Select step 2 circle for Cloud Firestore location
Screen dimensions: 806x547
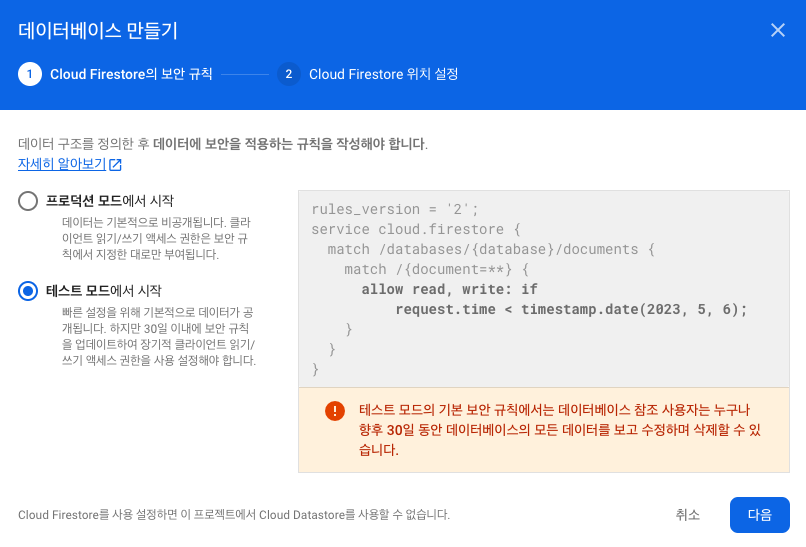tap(289, 74)
